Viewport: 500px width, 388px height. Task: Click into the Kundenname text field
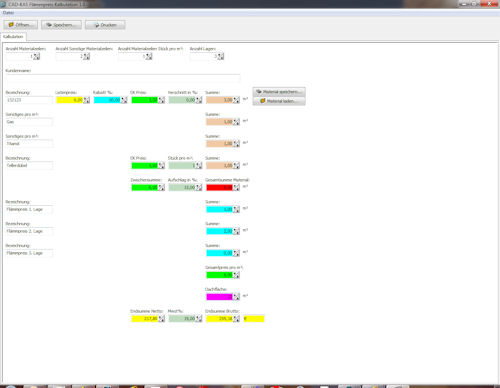(x=123, y=78)
